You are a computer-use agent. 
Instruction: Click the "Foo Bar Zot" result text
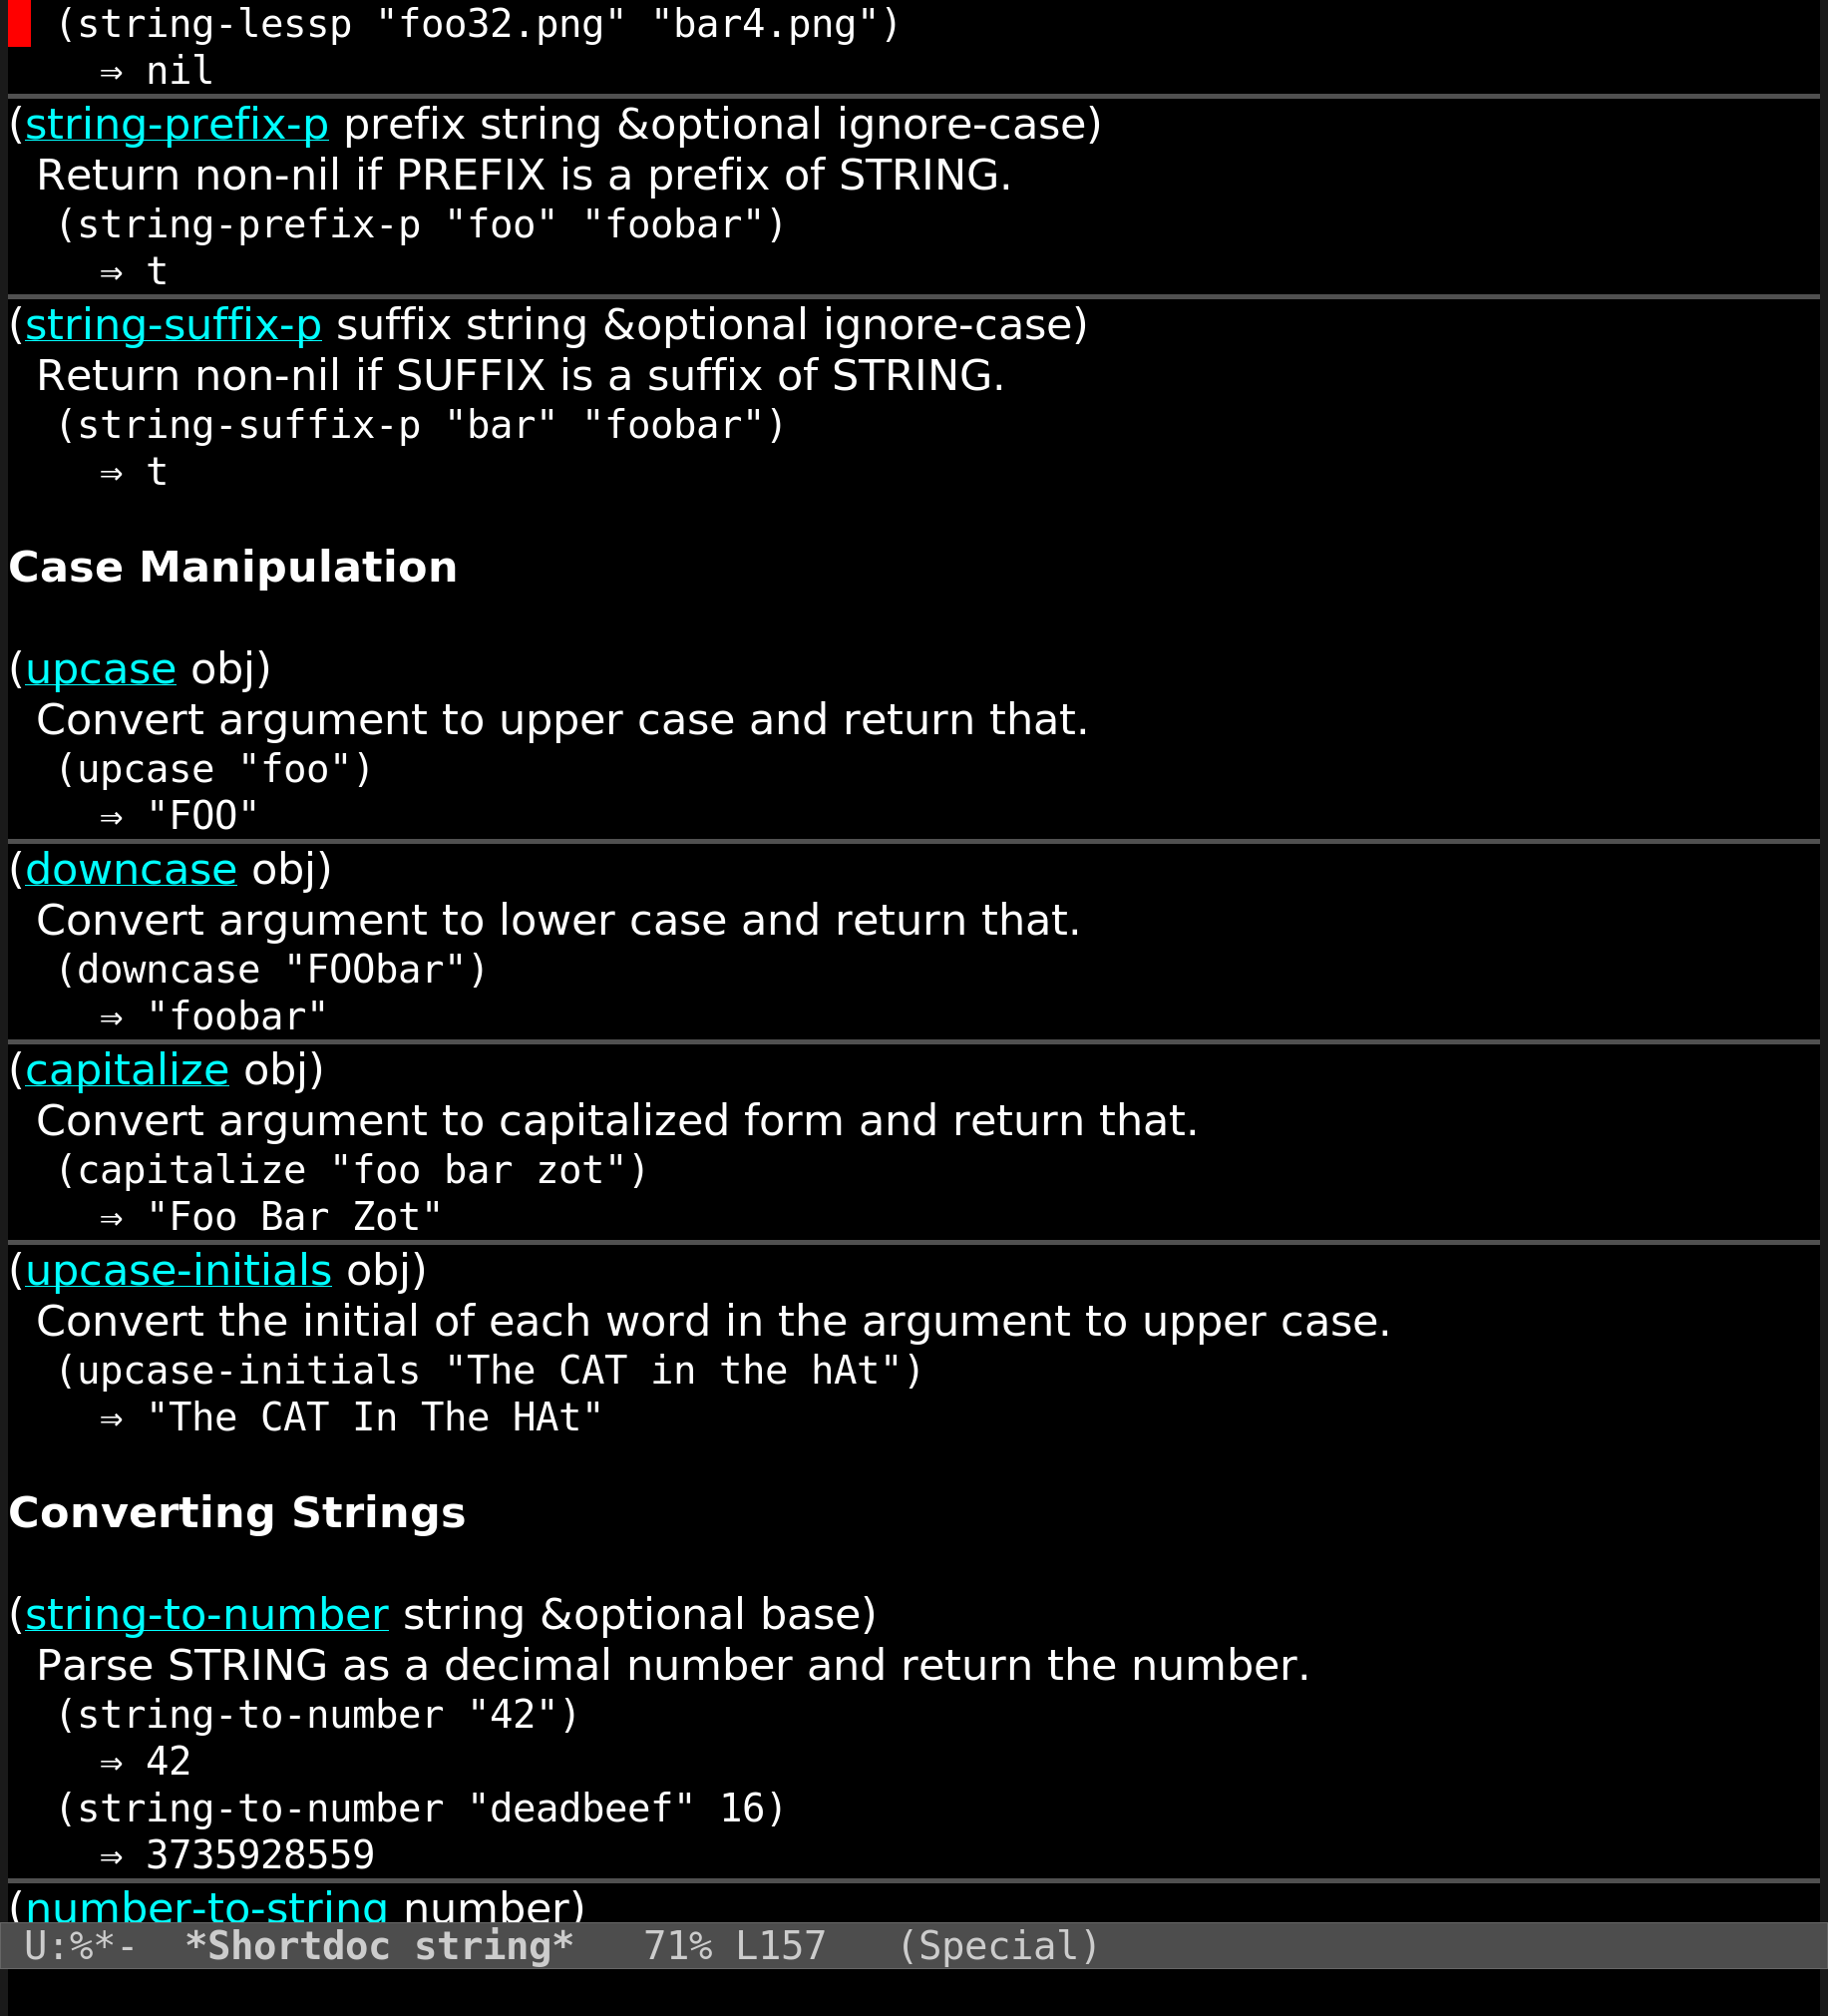point(294,1218)
